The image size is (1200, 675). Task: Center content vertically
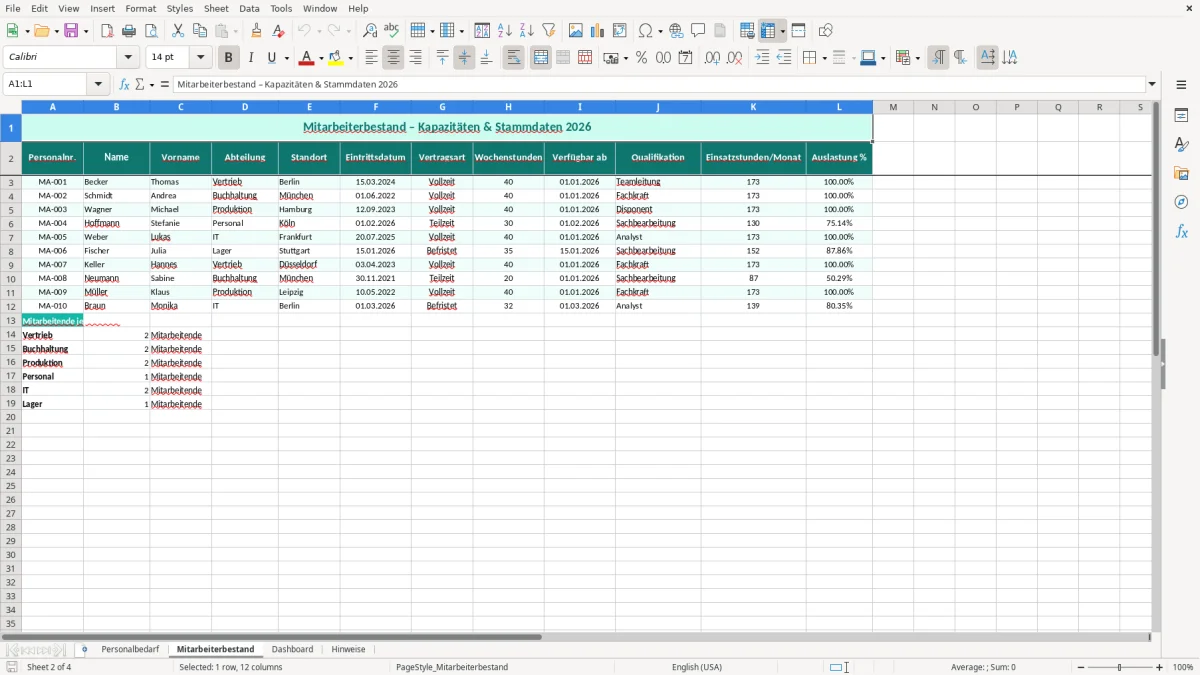(x=465, y=58)
